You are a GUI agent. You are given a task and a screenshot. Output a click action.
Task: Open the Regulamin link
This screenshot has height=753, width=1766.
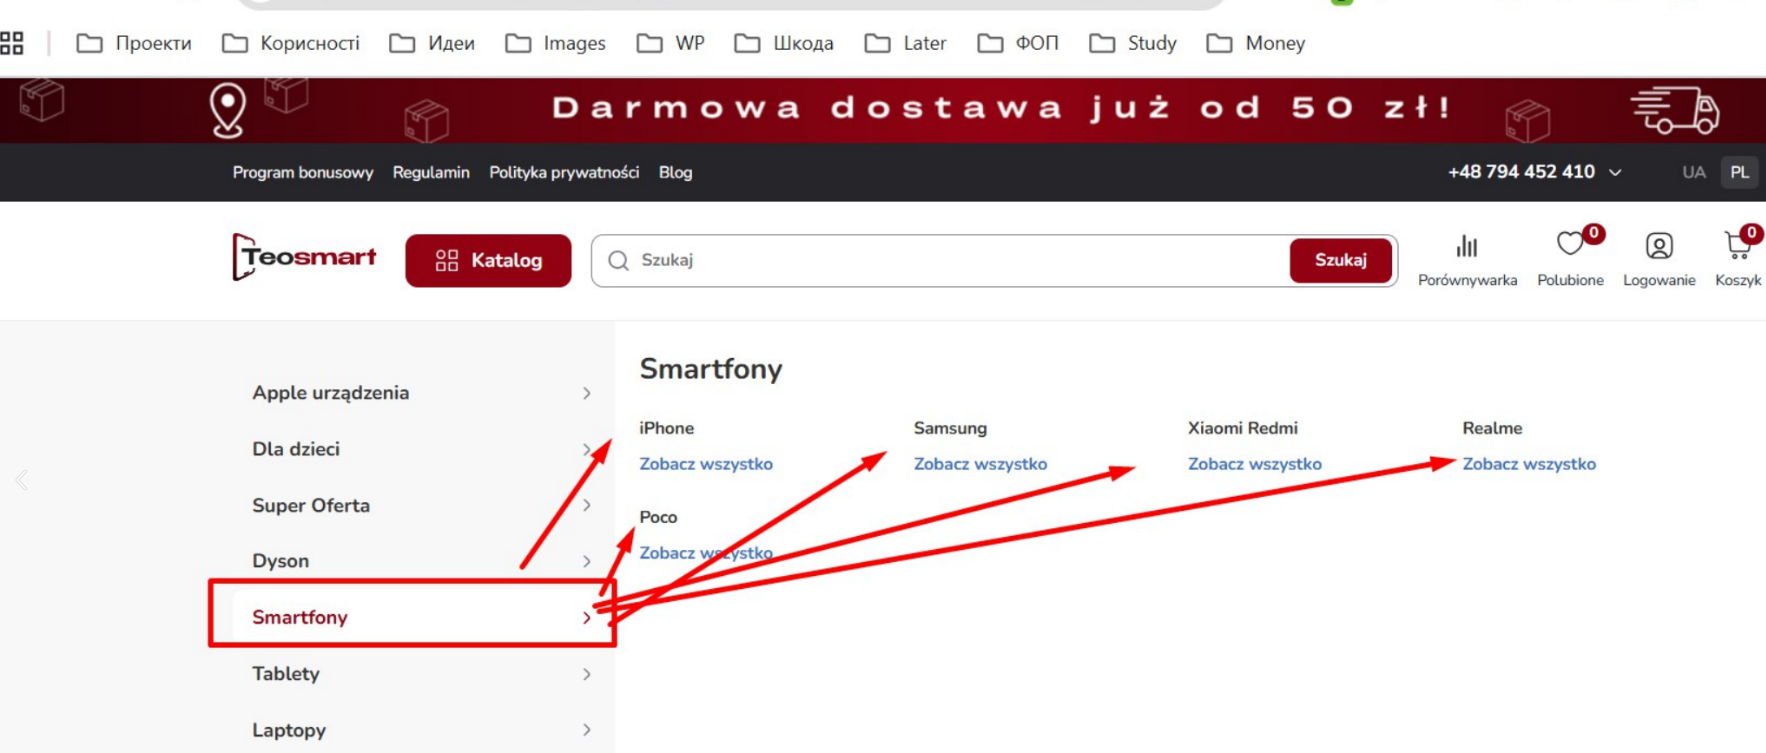coord(431,172)
